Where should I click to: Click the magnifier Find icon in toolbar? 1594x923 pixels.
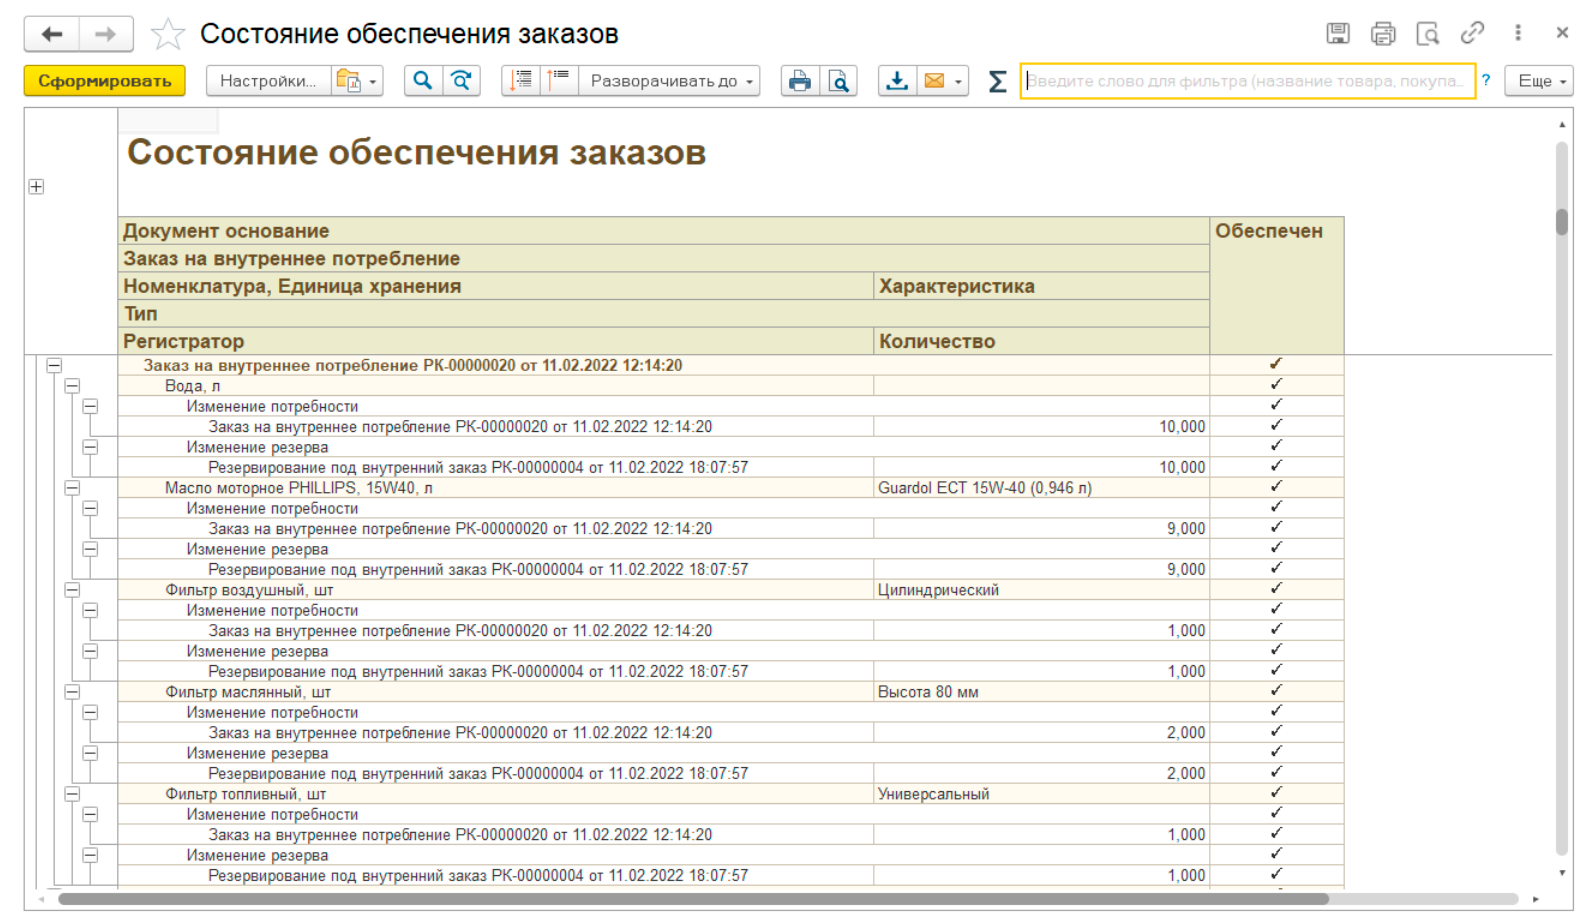(423, 81)
